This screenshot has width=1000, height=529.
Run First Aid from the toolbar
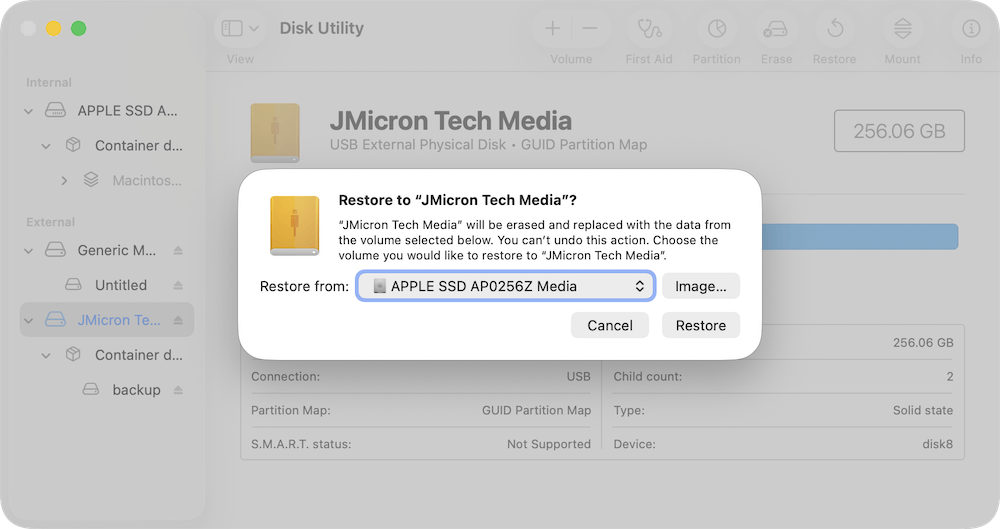point(649,29)
